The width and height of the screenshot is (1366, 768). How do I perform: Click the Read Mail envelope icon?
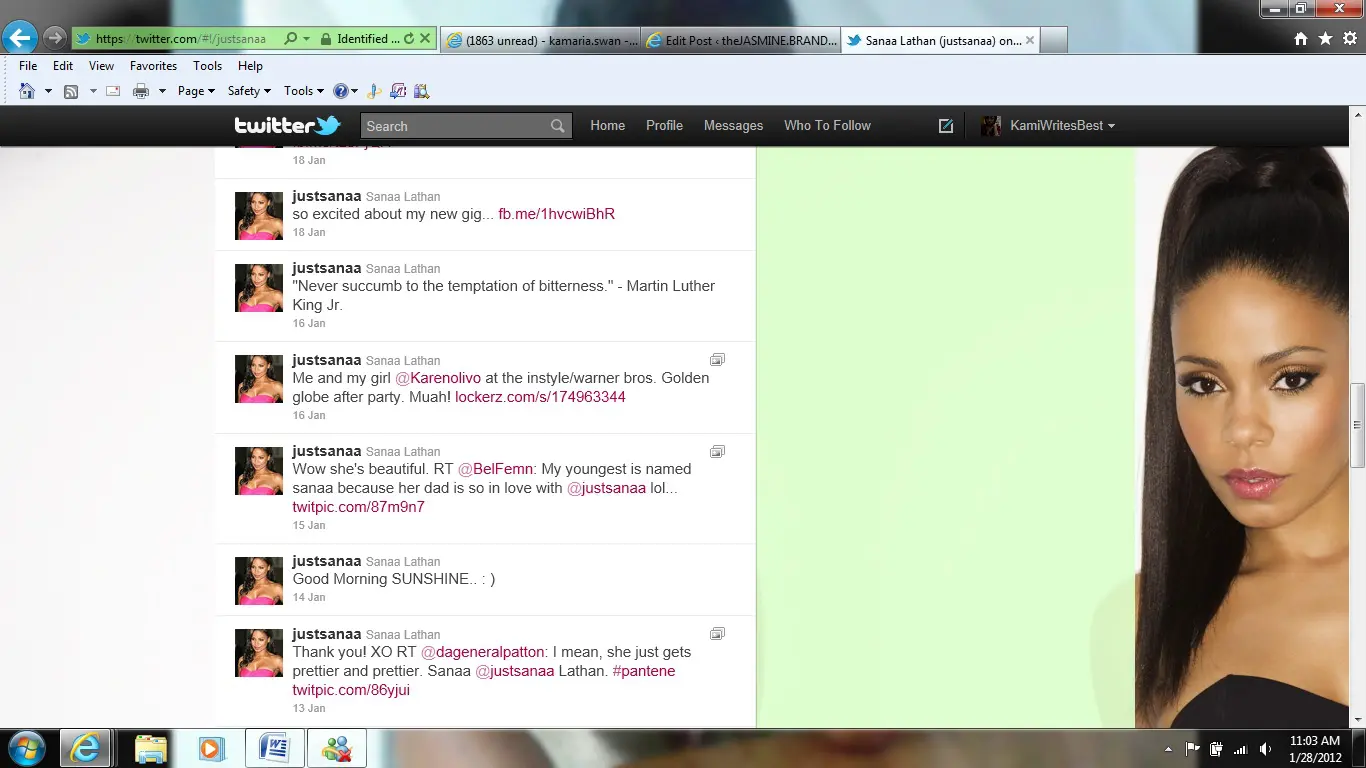click(x=113, y=91)
